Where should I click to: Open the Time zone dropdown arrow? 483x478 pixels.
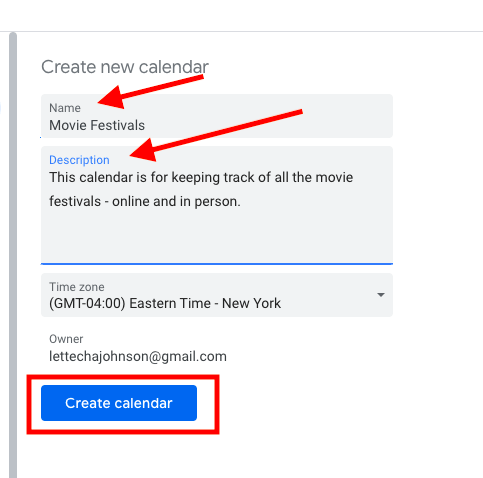[x=381, y=295]
